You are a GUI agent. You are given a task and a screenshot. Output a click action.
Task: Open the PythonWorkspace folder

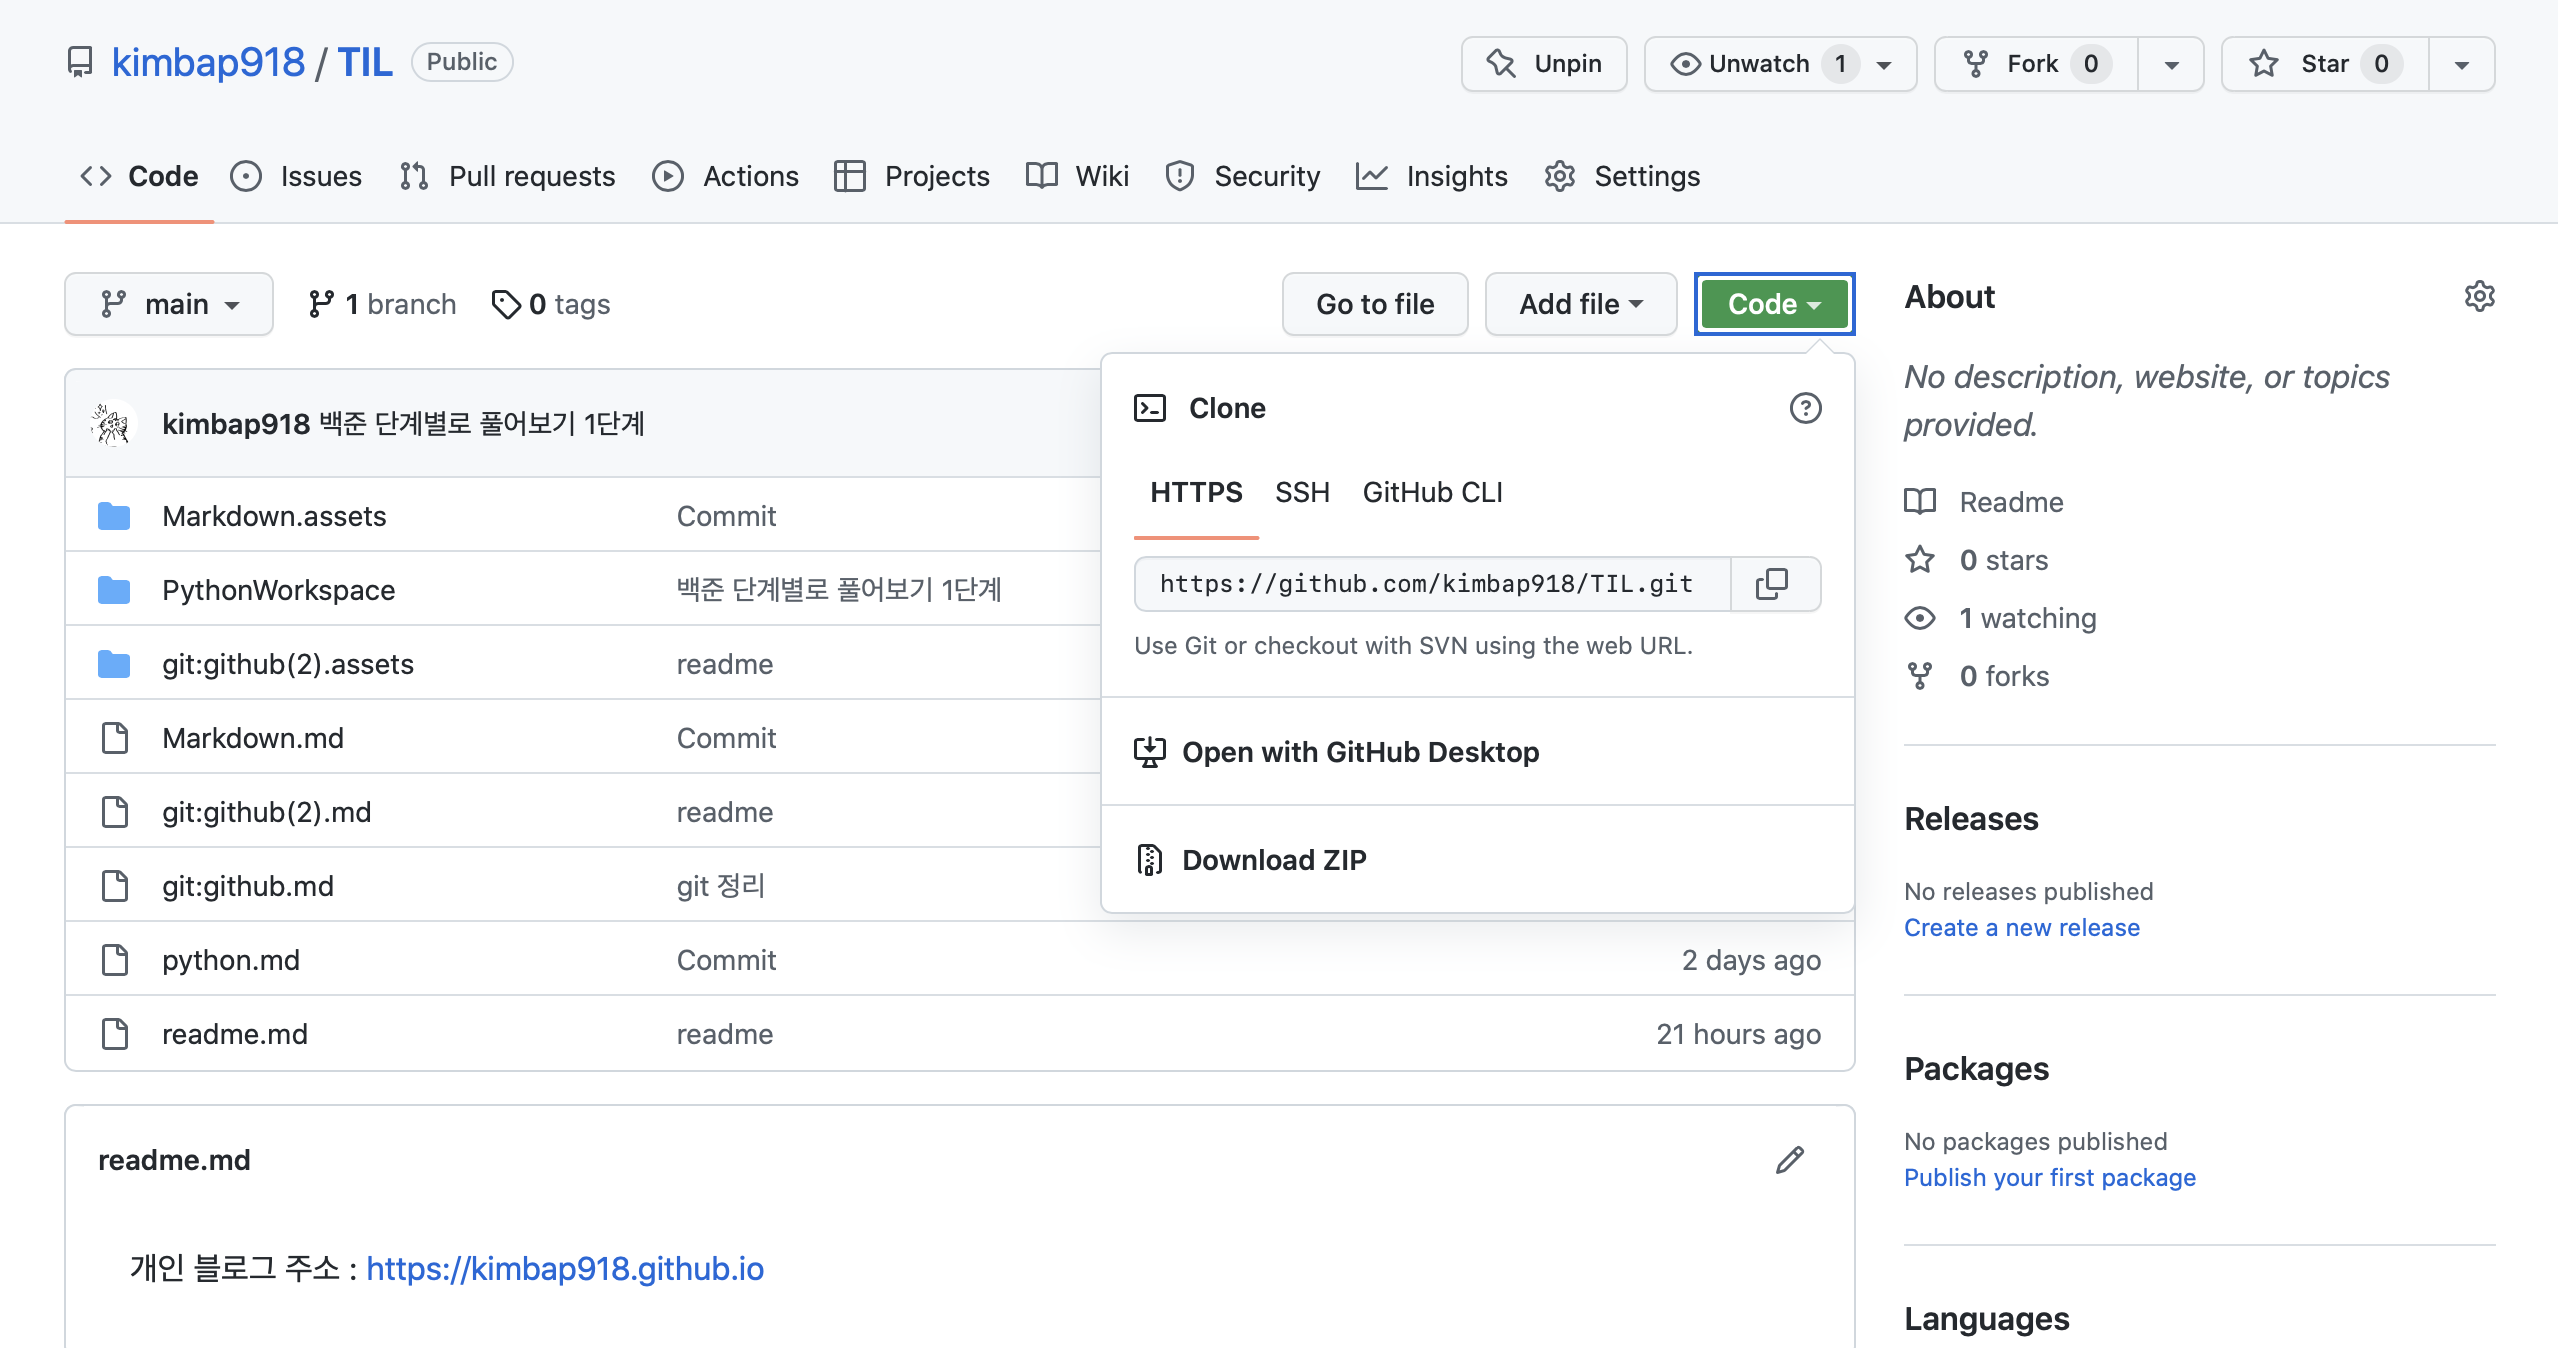tap(278, 590)
